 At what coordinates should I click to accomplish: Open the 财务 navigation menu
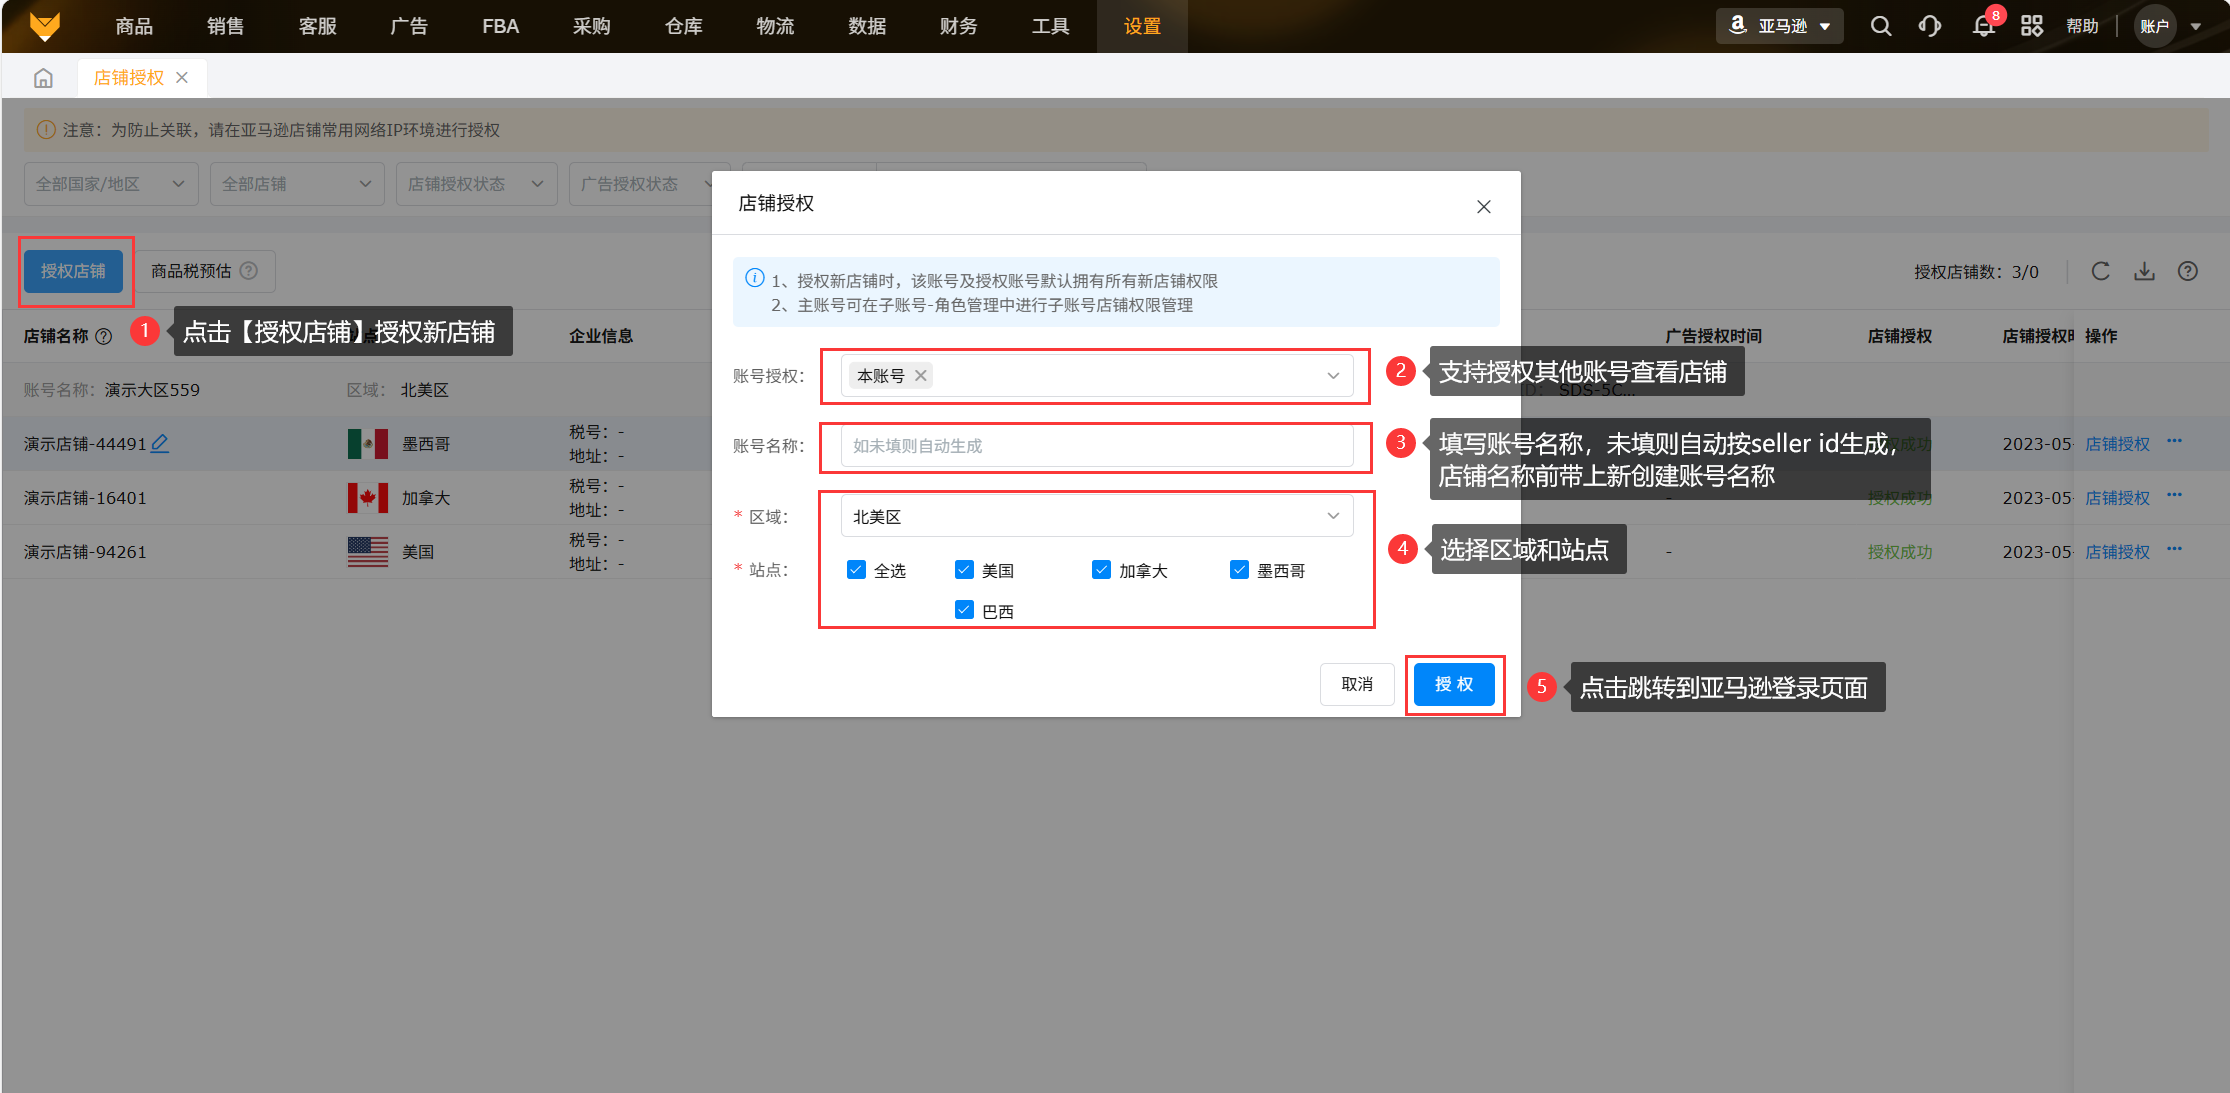click(957, 26)
